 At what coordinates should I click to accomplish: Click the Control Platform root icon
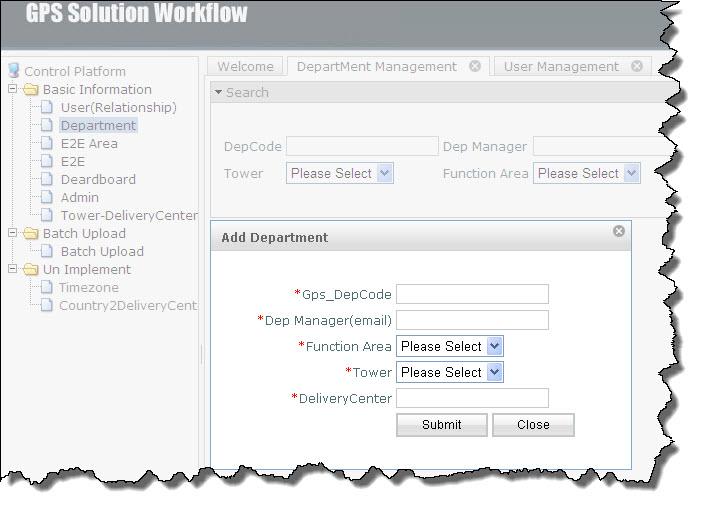[x=14, y=70]
